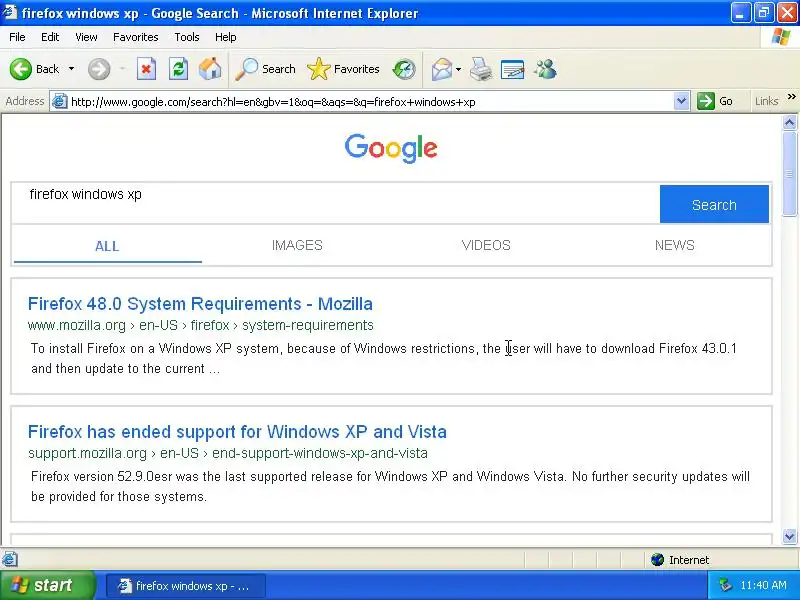Click support.mozilla.org end-support URL text

coord(228,453)
